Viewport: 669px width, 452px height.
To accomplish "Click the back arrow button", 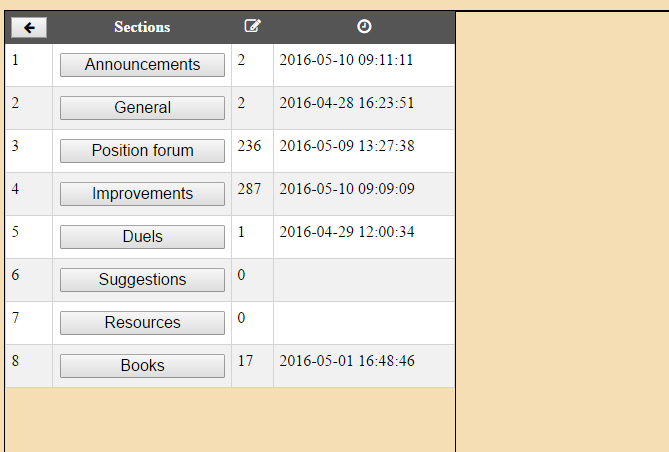I will [29, 28].
